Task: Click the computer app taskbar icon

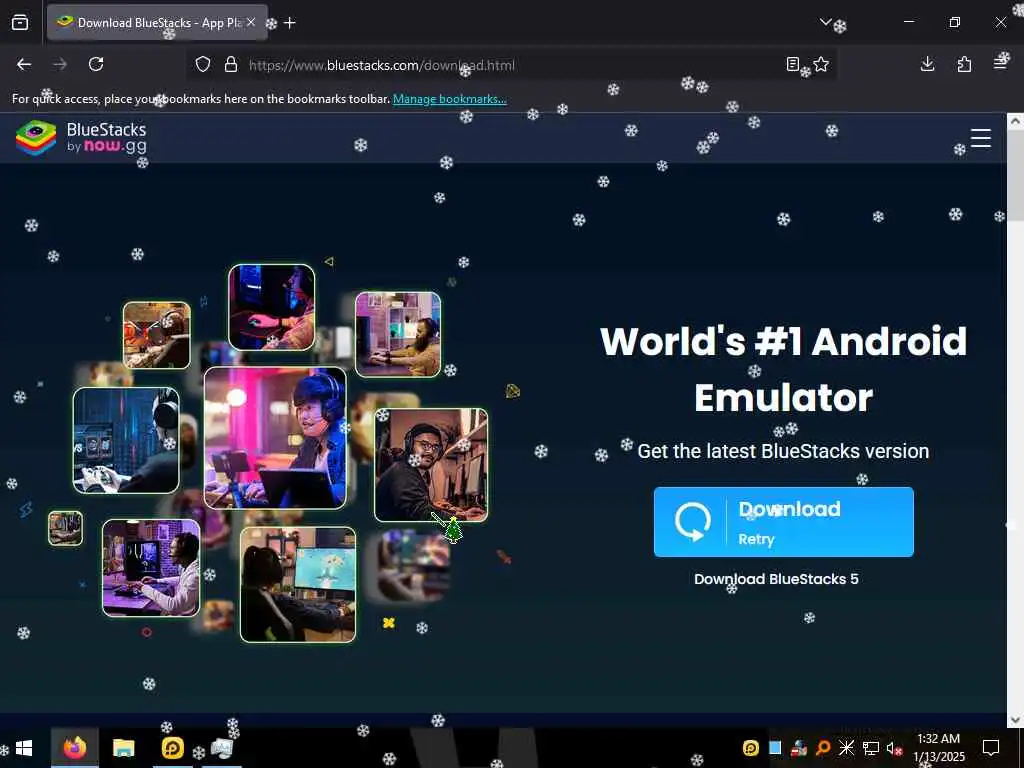Action: (x=221, y=748)
